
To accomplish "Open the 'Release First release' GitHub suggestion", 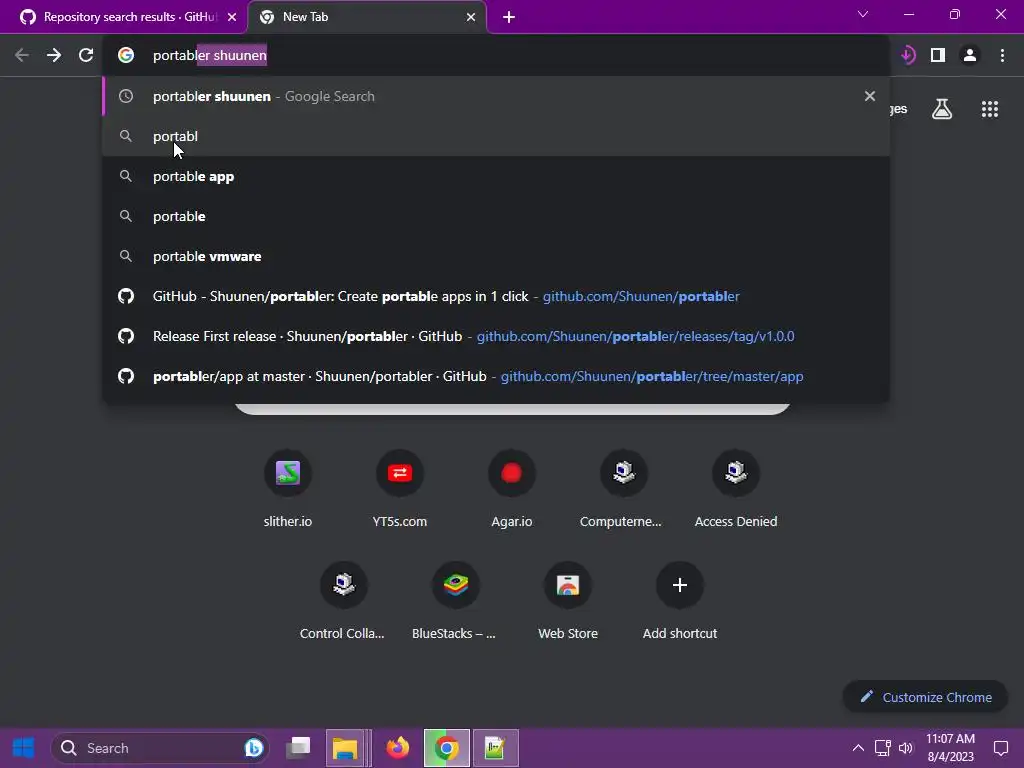I will (496, 336).
